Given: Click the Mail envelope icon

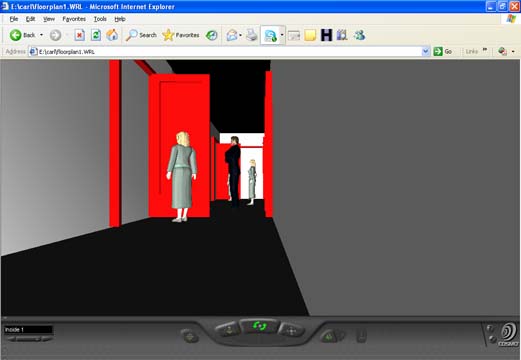Looking at the screenshot, I should pyautogui.click(x=232, y=35).
